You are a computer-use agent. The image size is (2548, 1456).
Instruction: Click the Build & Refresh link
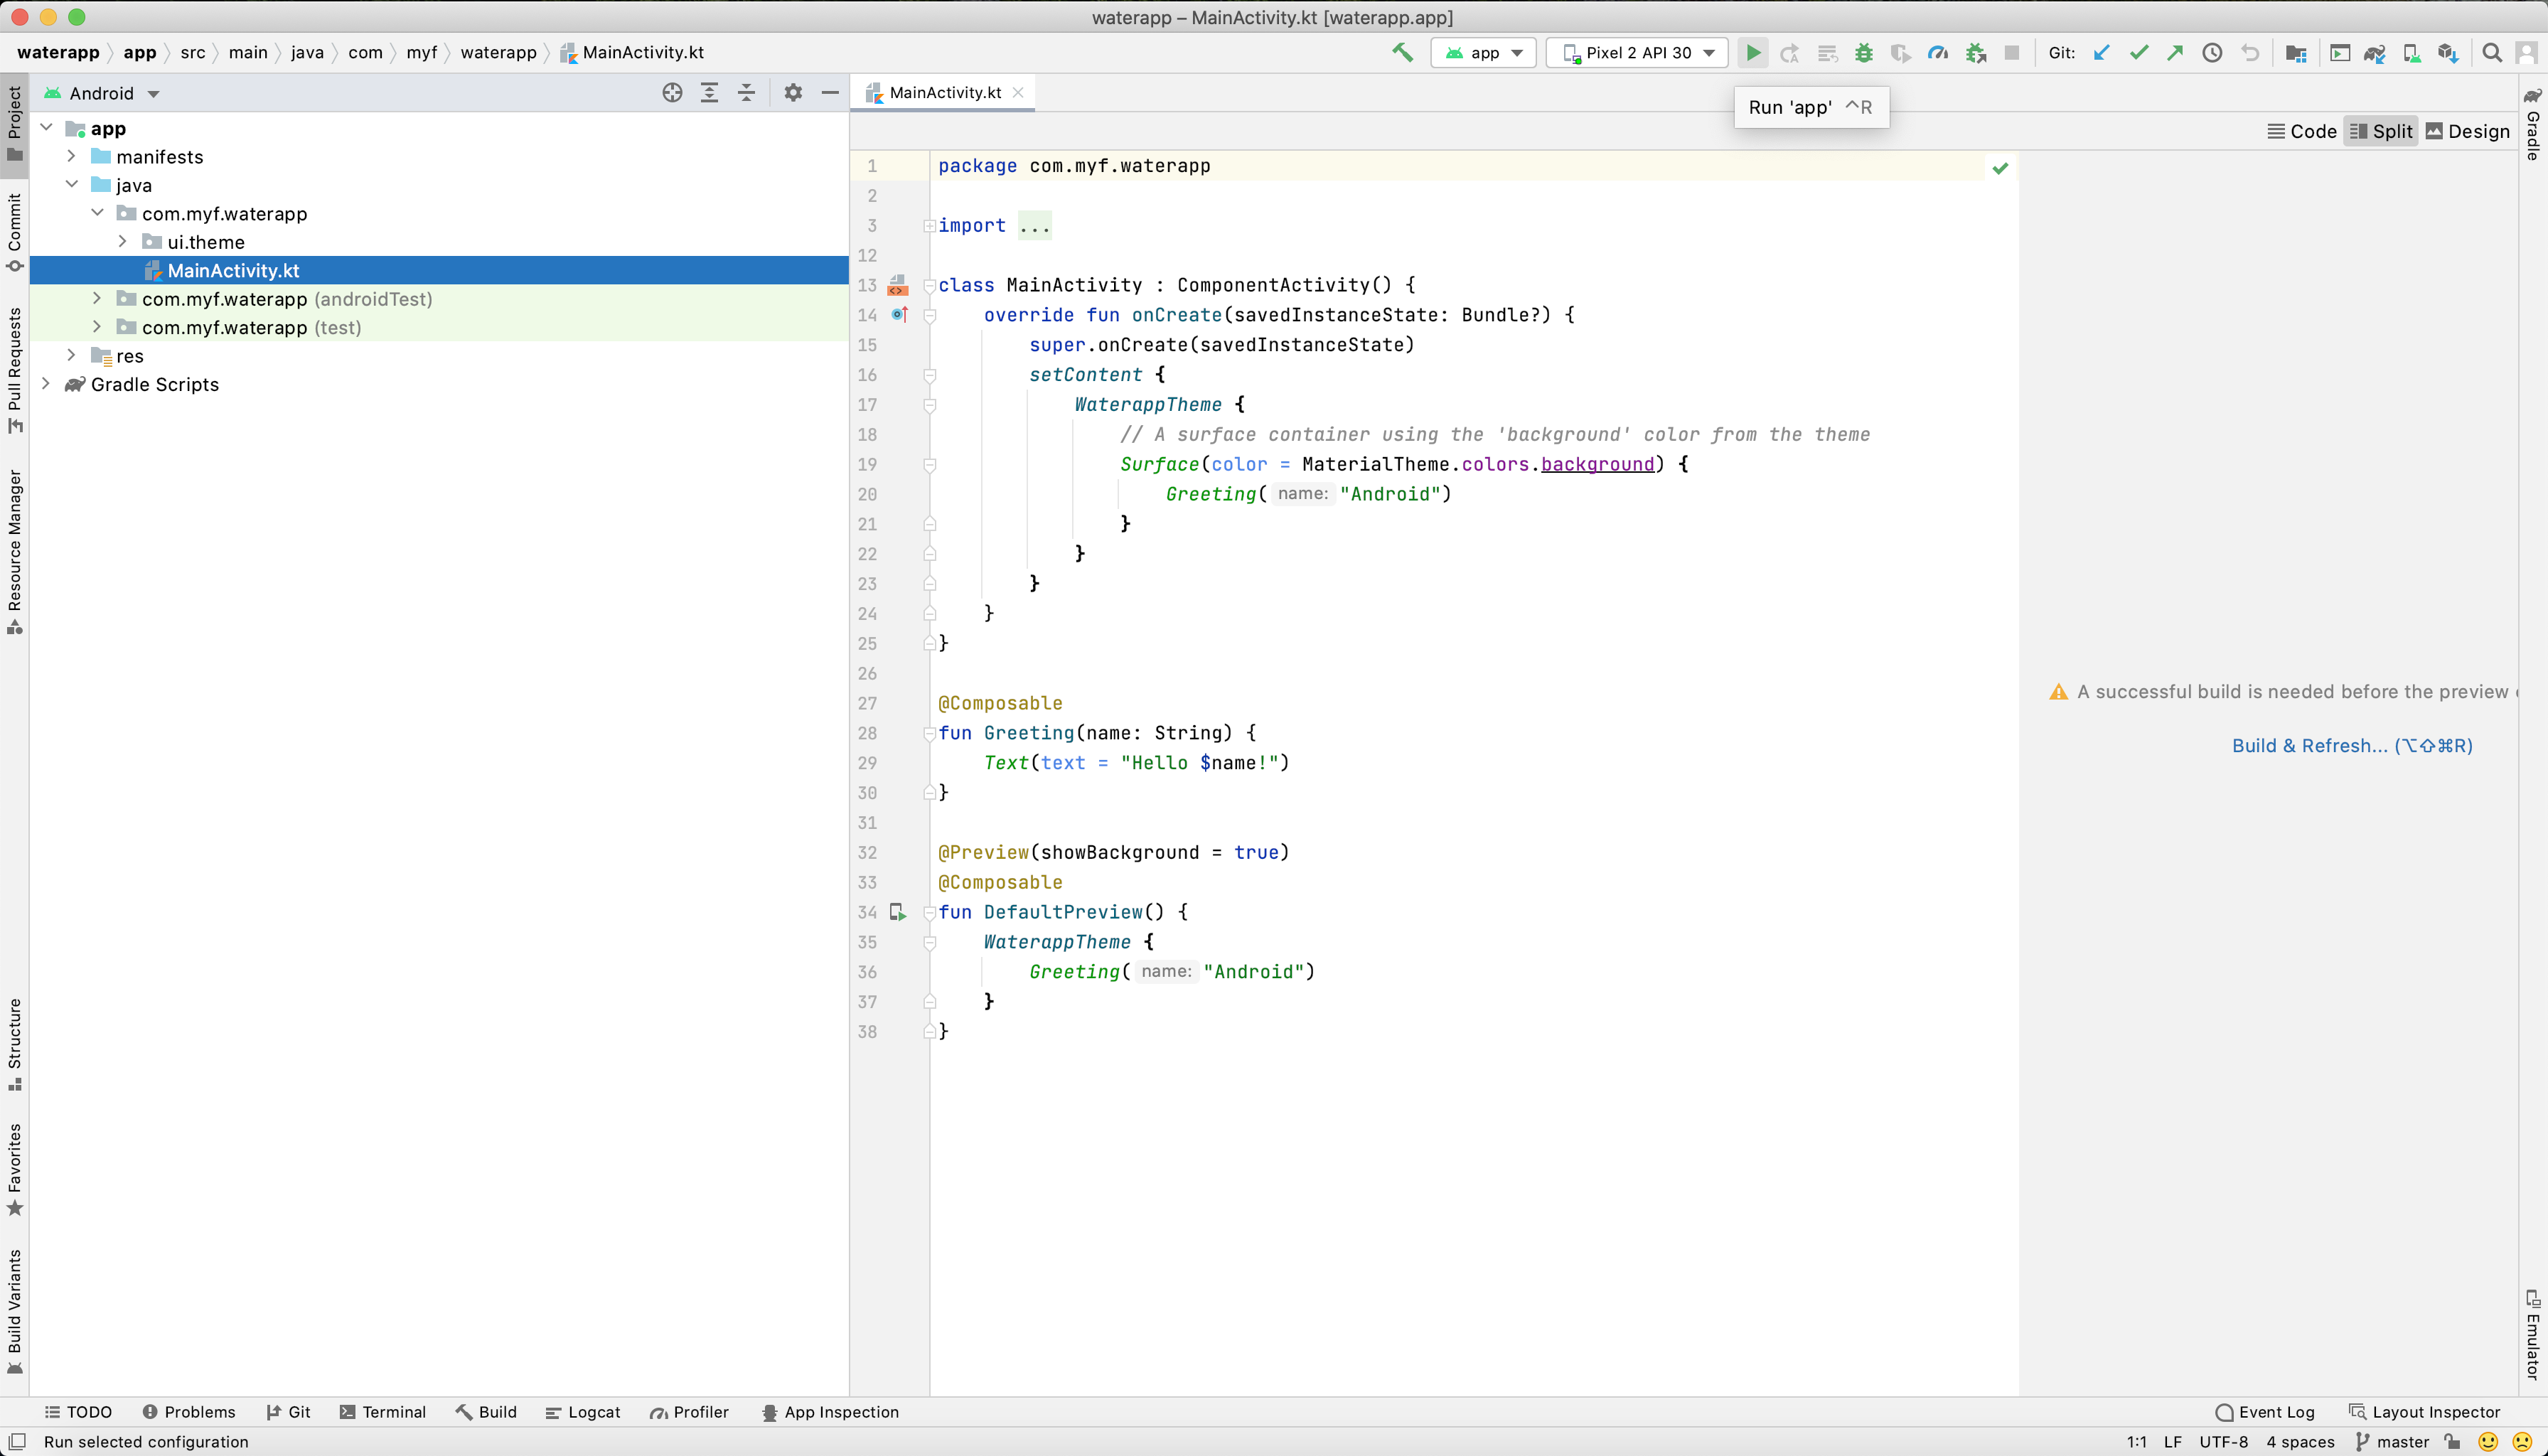(x=2351, y=745)
